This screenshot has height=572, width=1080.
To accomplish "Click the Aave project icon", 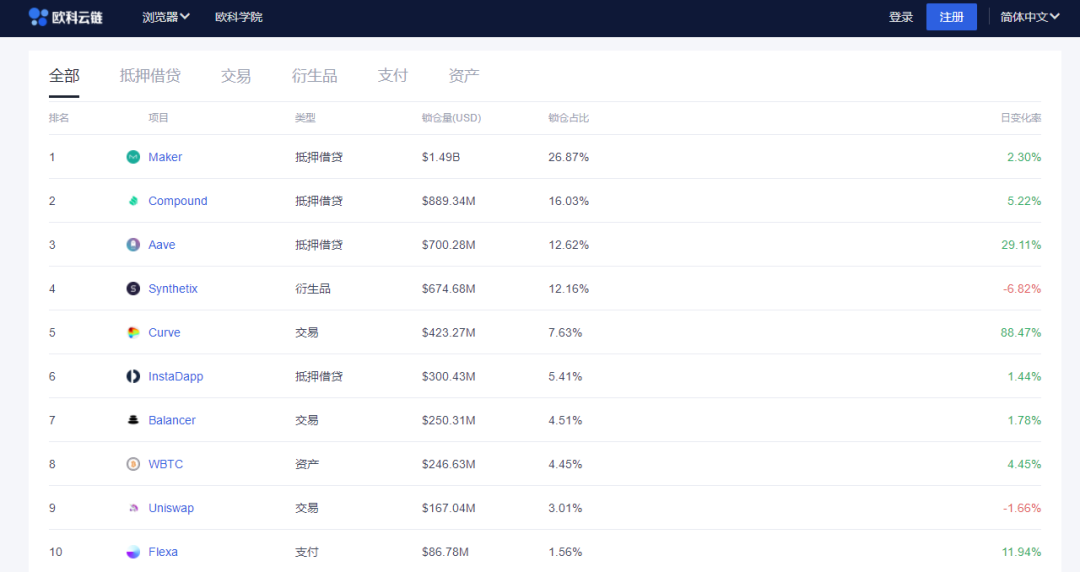I will [133, 245].
